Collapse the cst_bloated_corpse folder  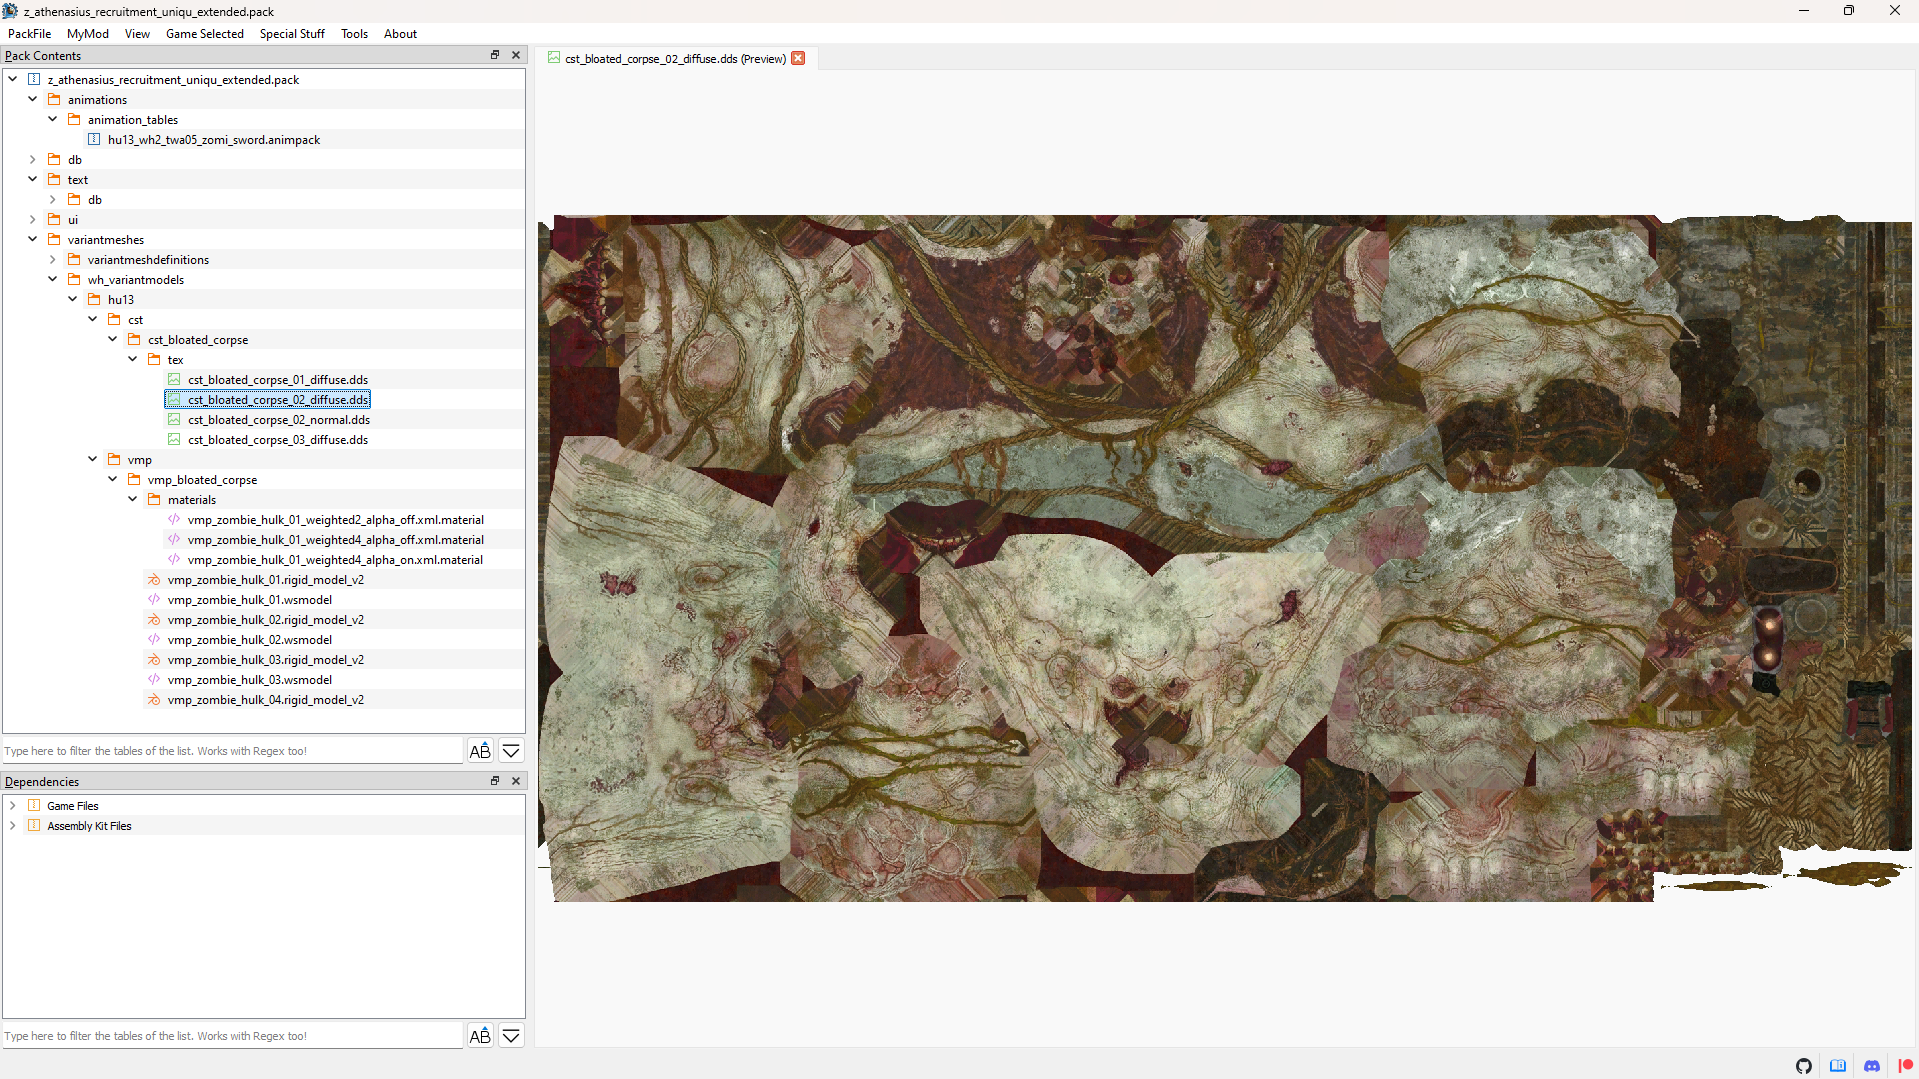pos(113,339)
